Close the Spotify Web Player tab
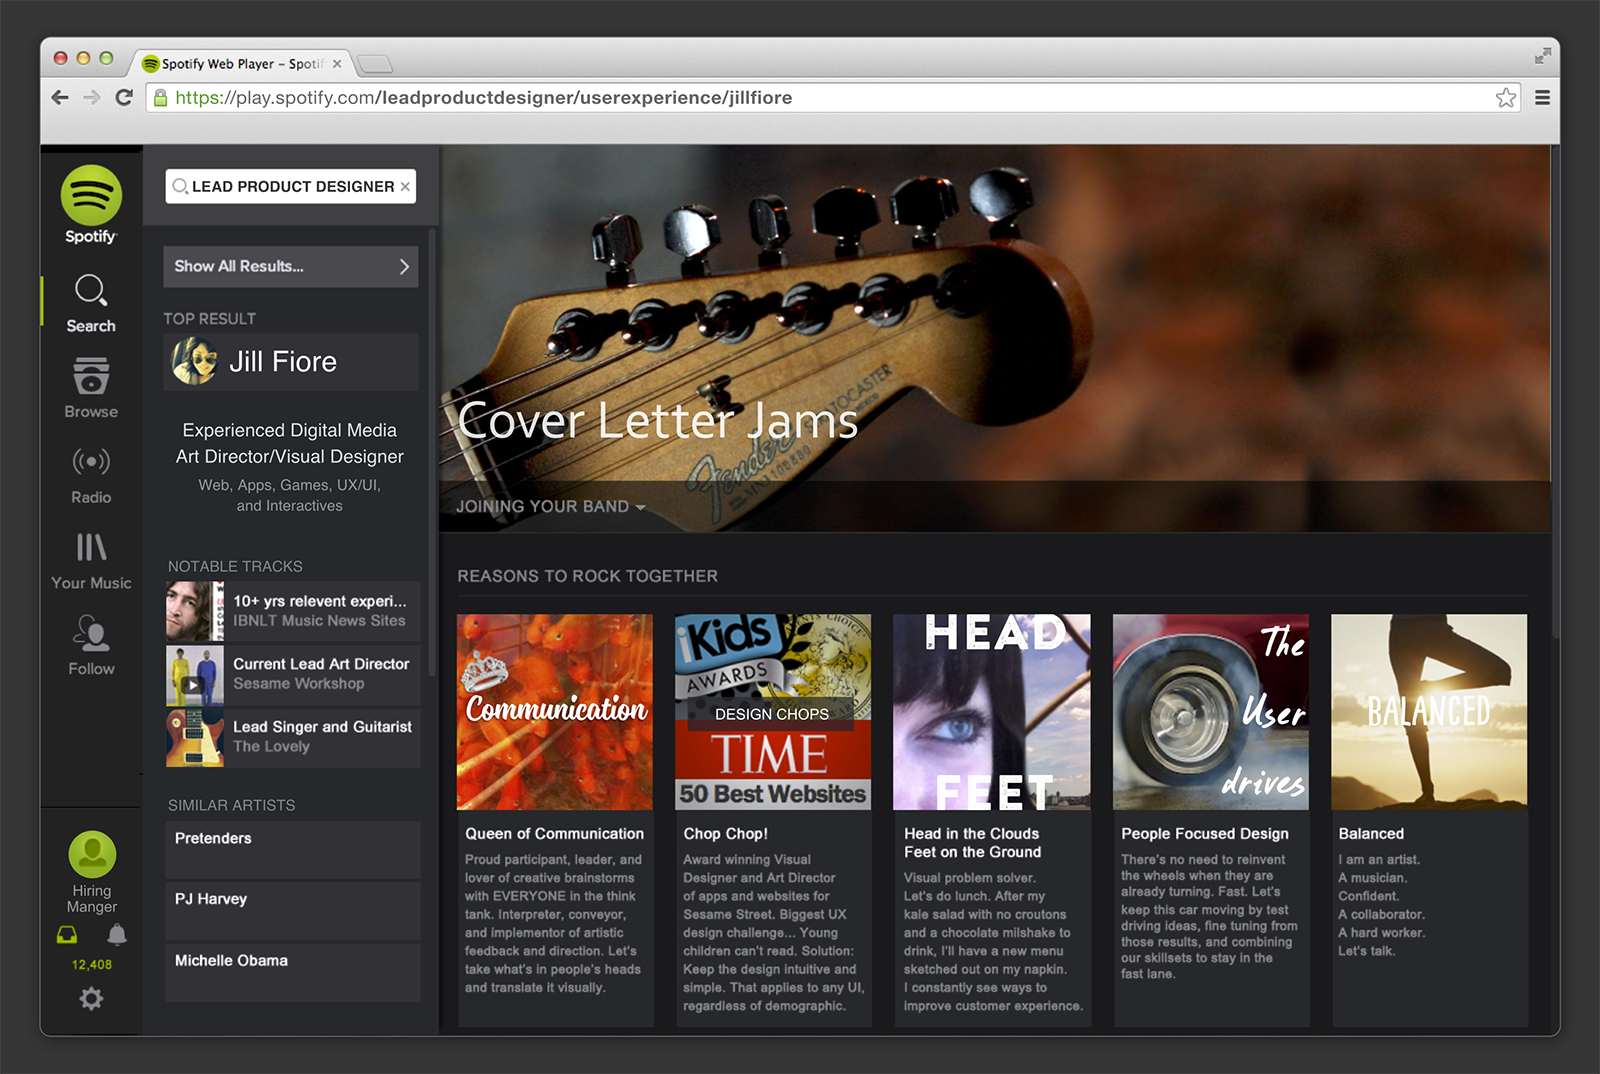 pos(337,64)
